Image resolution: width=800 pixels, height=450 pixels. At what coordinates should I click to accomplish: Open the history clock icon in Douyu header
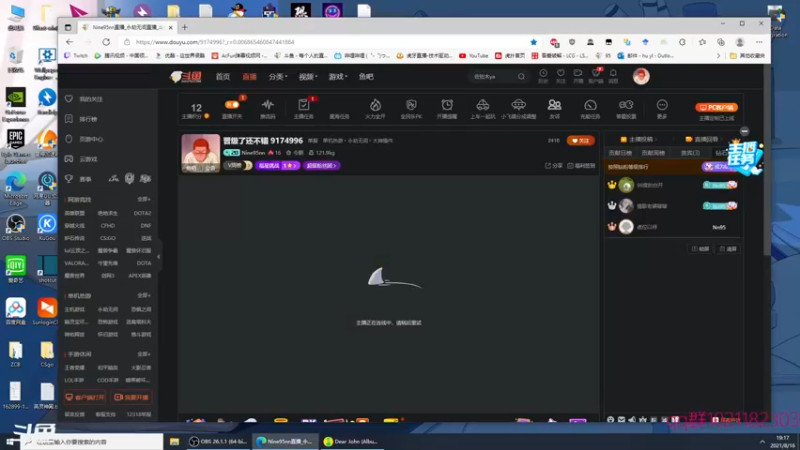click(543, 73)
